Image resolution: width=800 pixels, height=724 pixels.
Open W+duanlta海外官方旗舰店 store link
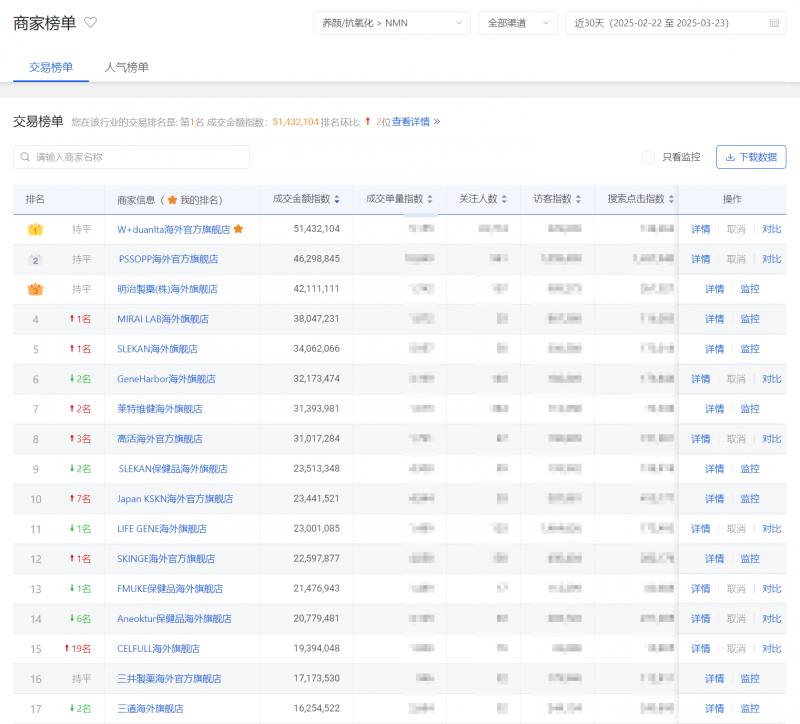173,229
